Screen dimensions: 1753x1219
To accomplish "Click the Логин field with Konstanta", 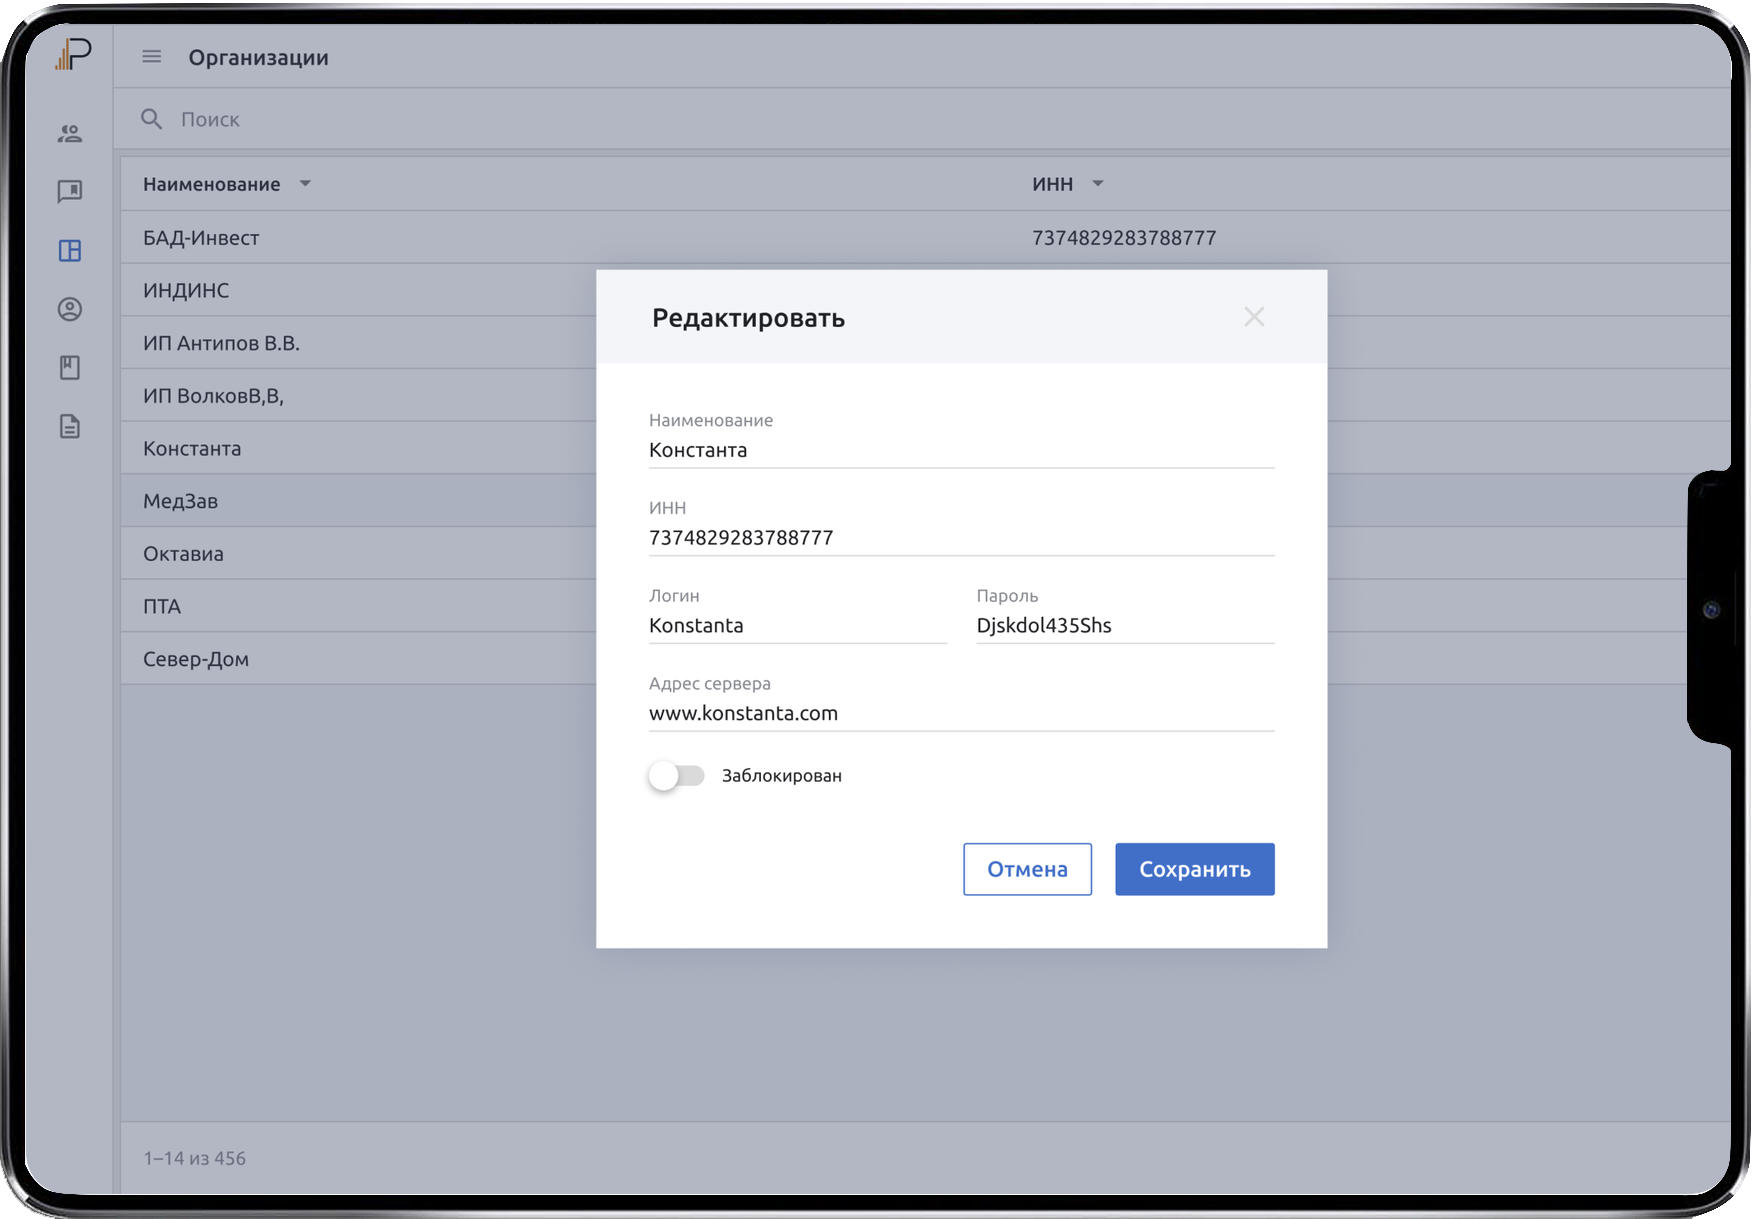I will tap(797, 626).
